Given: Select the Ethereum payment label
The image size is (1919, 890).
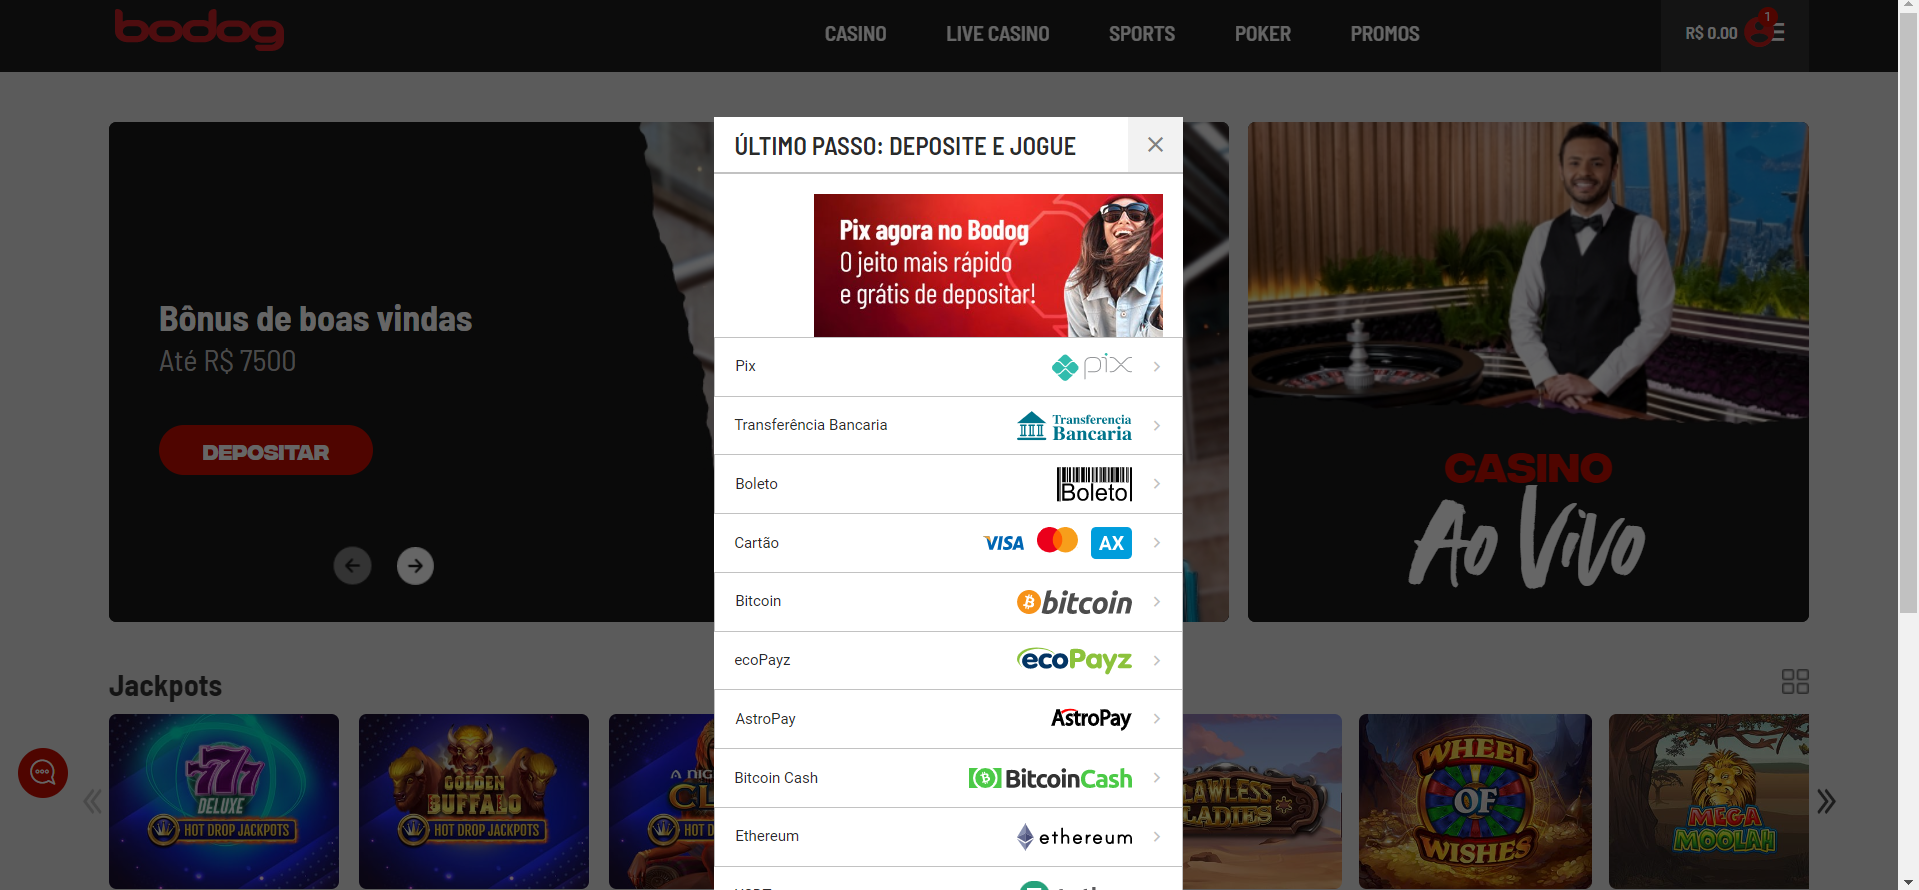Looking at the screenshot, I should click(x=767, y=836).
